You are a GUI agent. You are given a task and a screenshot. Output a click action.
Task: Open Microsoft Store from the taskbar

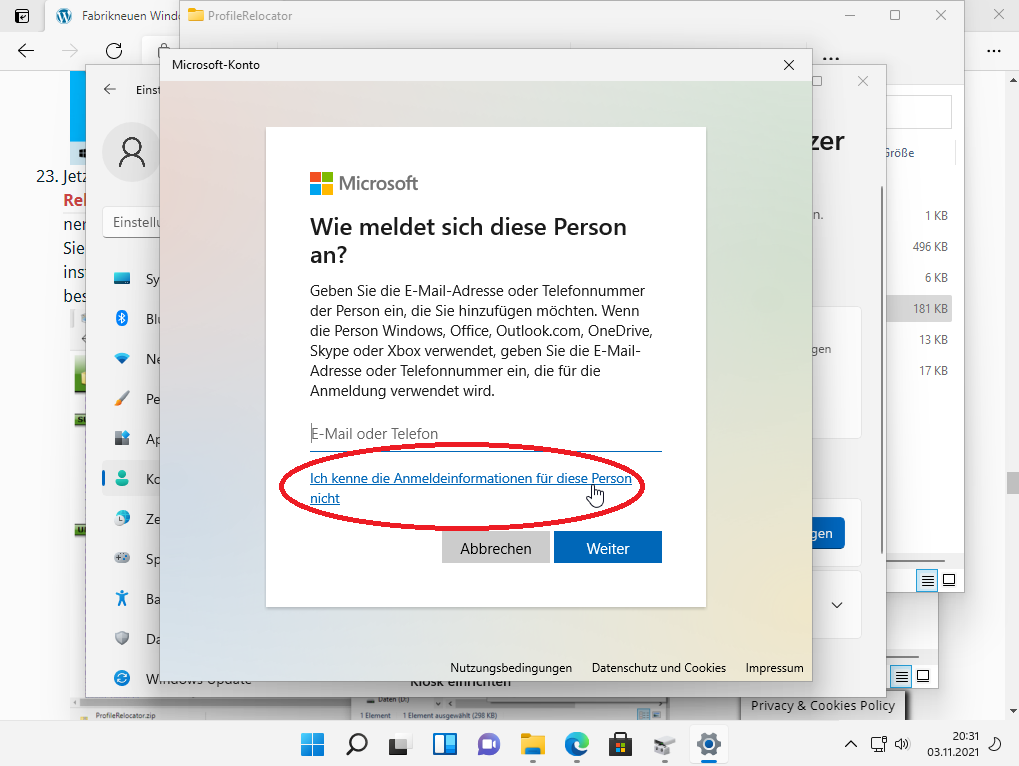(621, 745)
